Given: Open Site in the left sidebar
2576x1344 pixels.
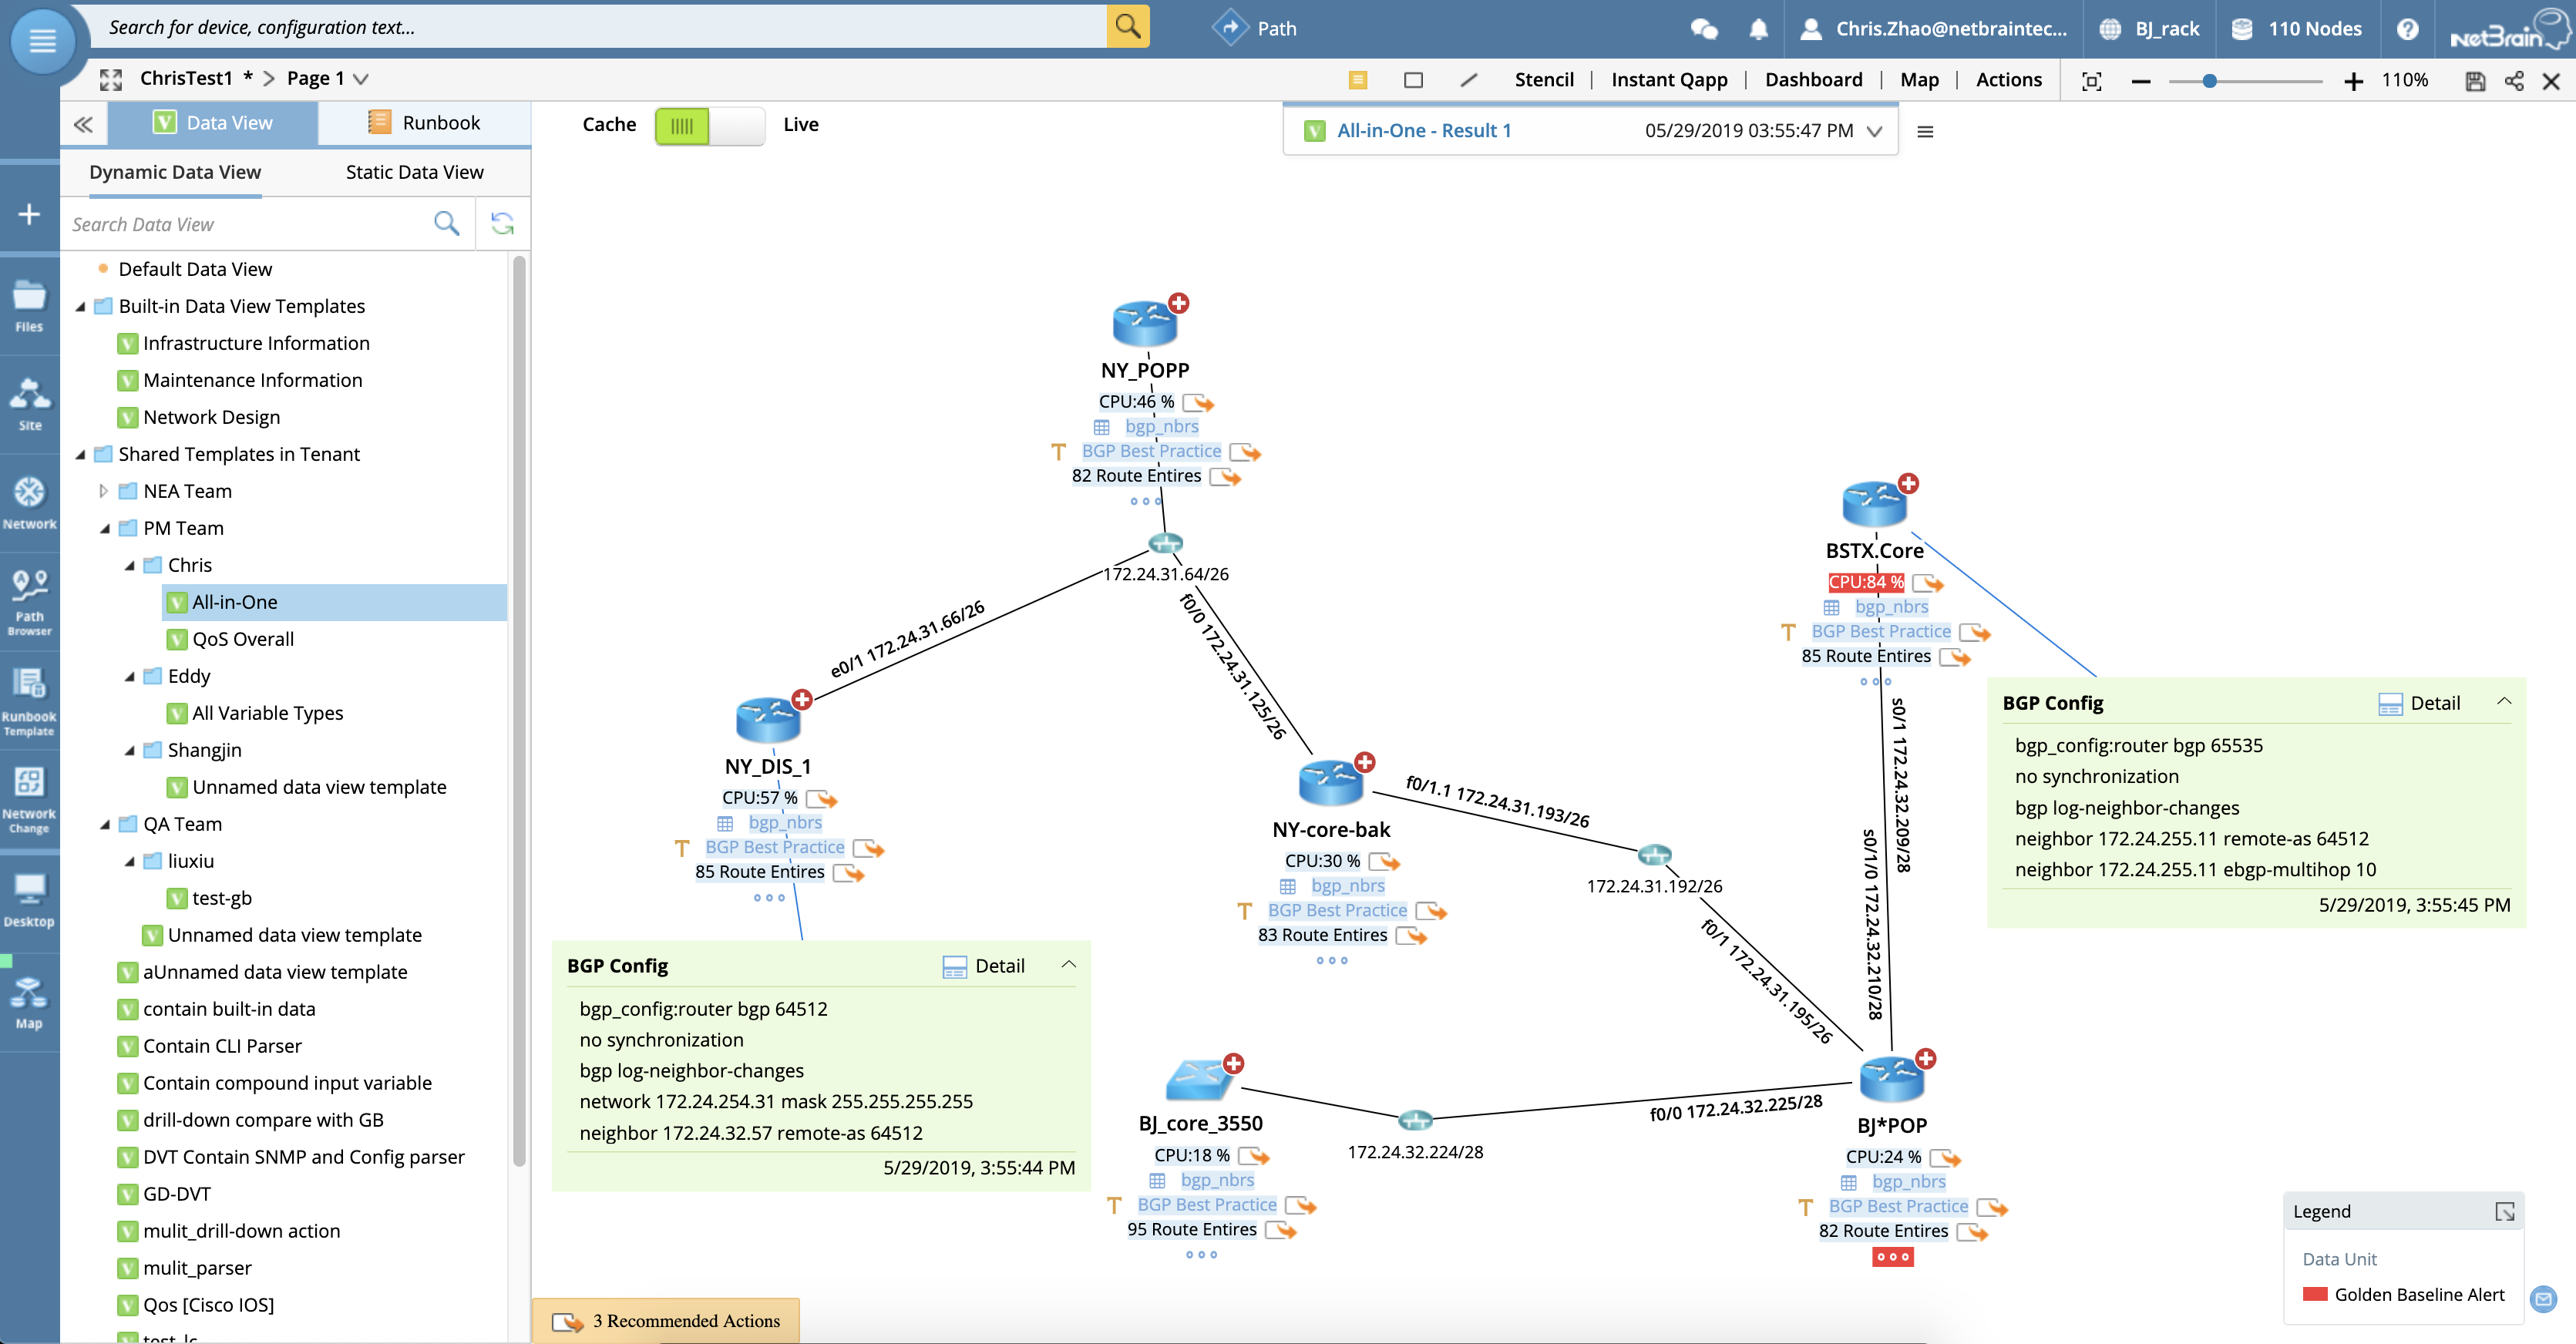Looking at the screenshot, I should 29,405.
